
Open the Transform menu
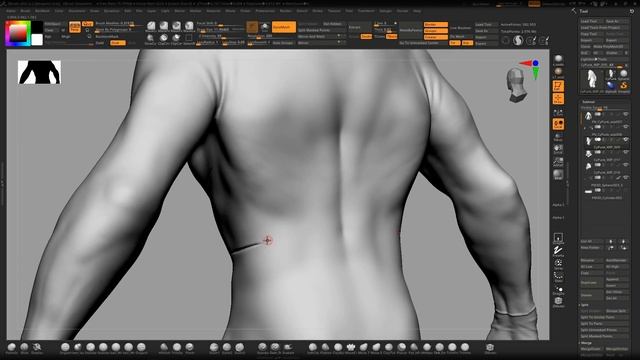[x=366, y=11]
